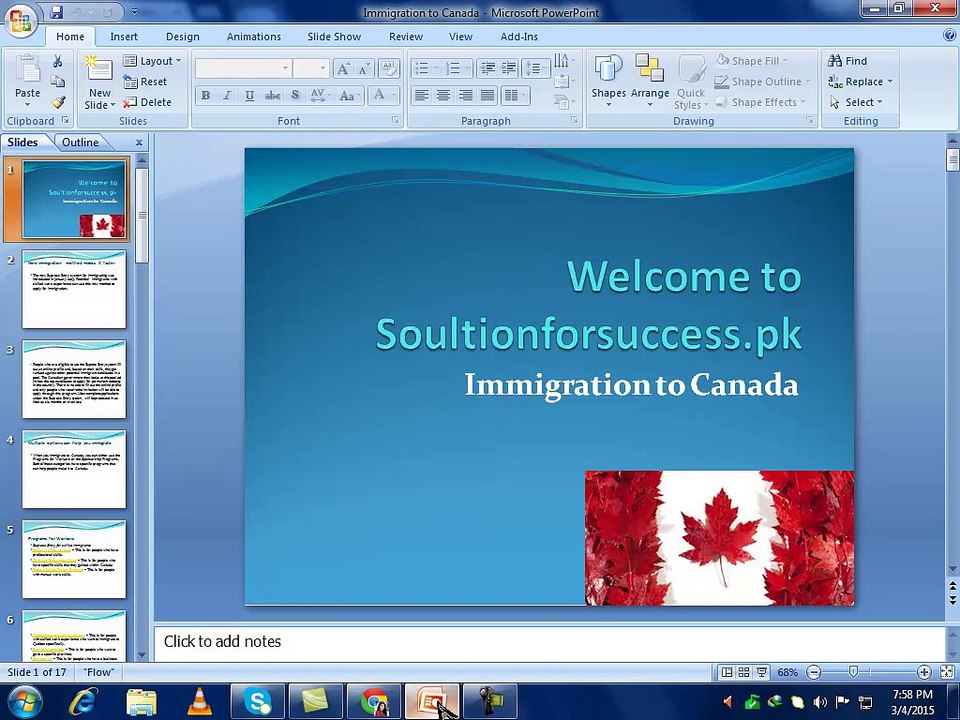This screenshot has width=960, height=720.
Task: Toggle Text Shadow formatting
Action: pos(295,96)
